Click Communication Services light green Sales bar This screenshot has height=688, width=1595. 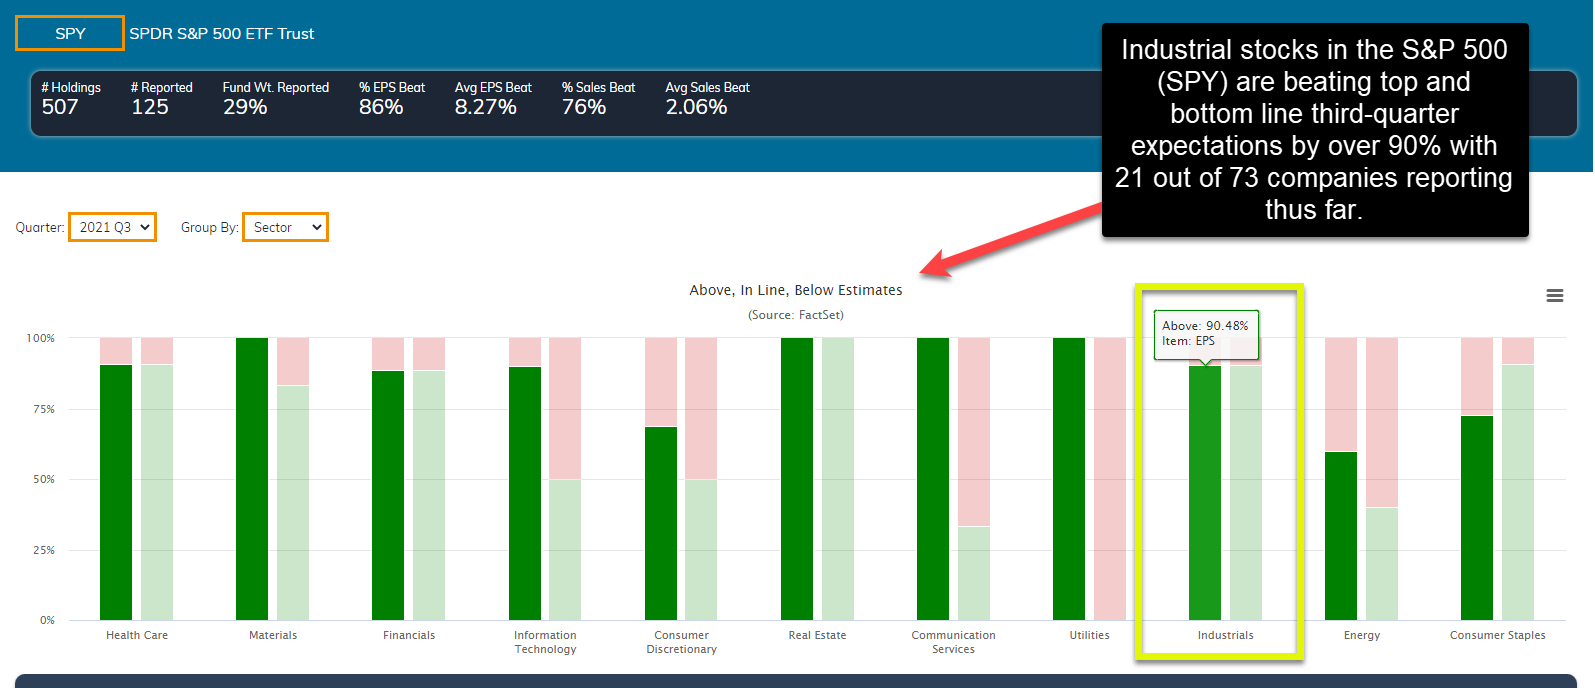pos(974,573)
